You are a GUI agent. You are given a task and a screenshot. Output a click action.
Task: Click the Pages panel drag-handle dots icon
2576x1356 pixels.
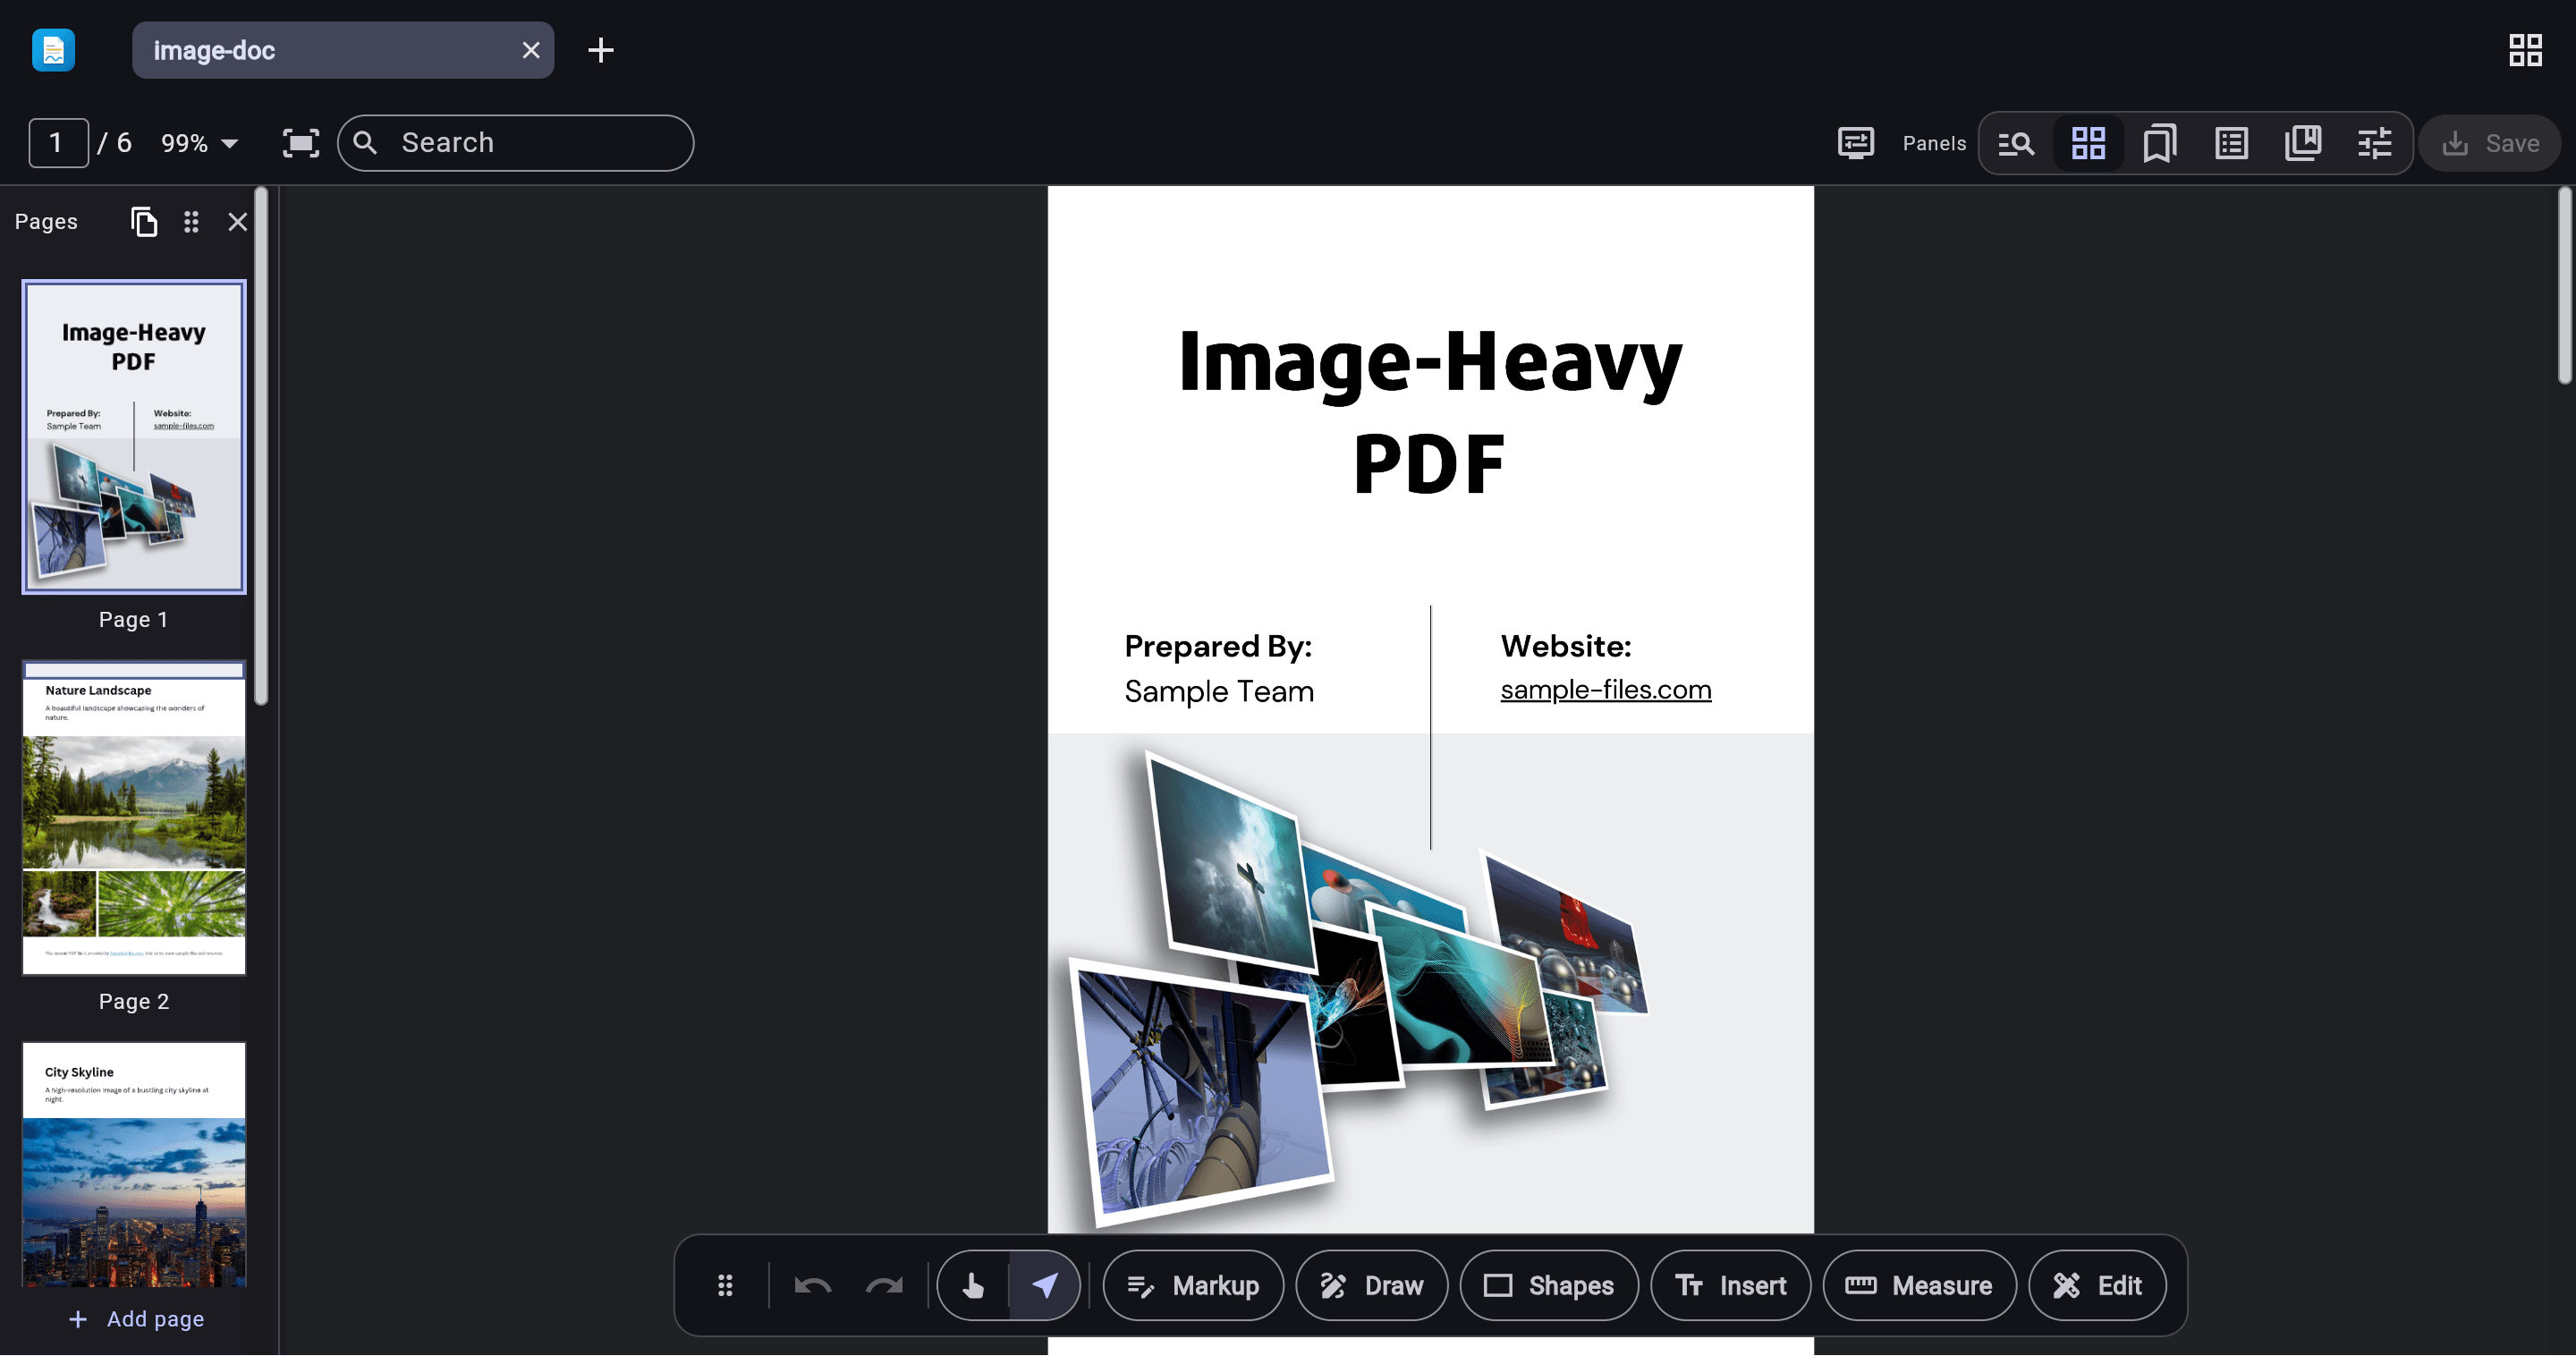tap(191, 221)
